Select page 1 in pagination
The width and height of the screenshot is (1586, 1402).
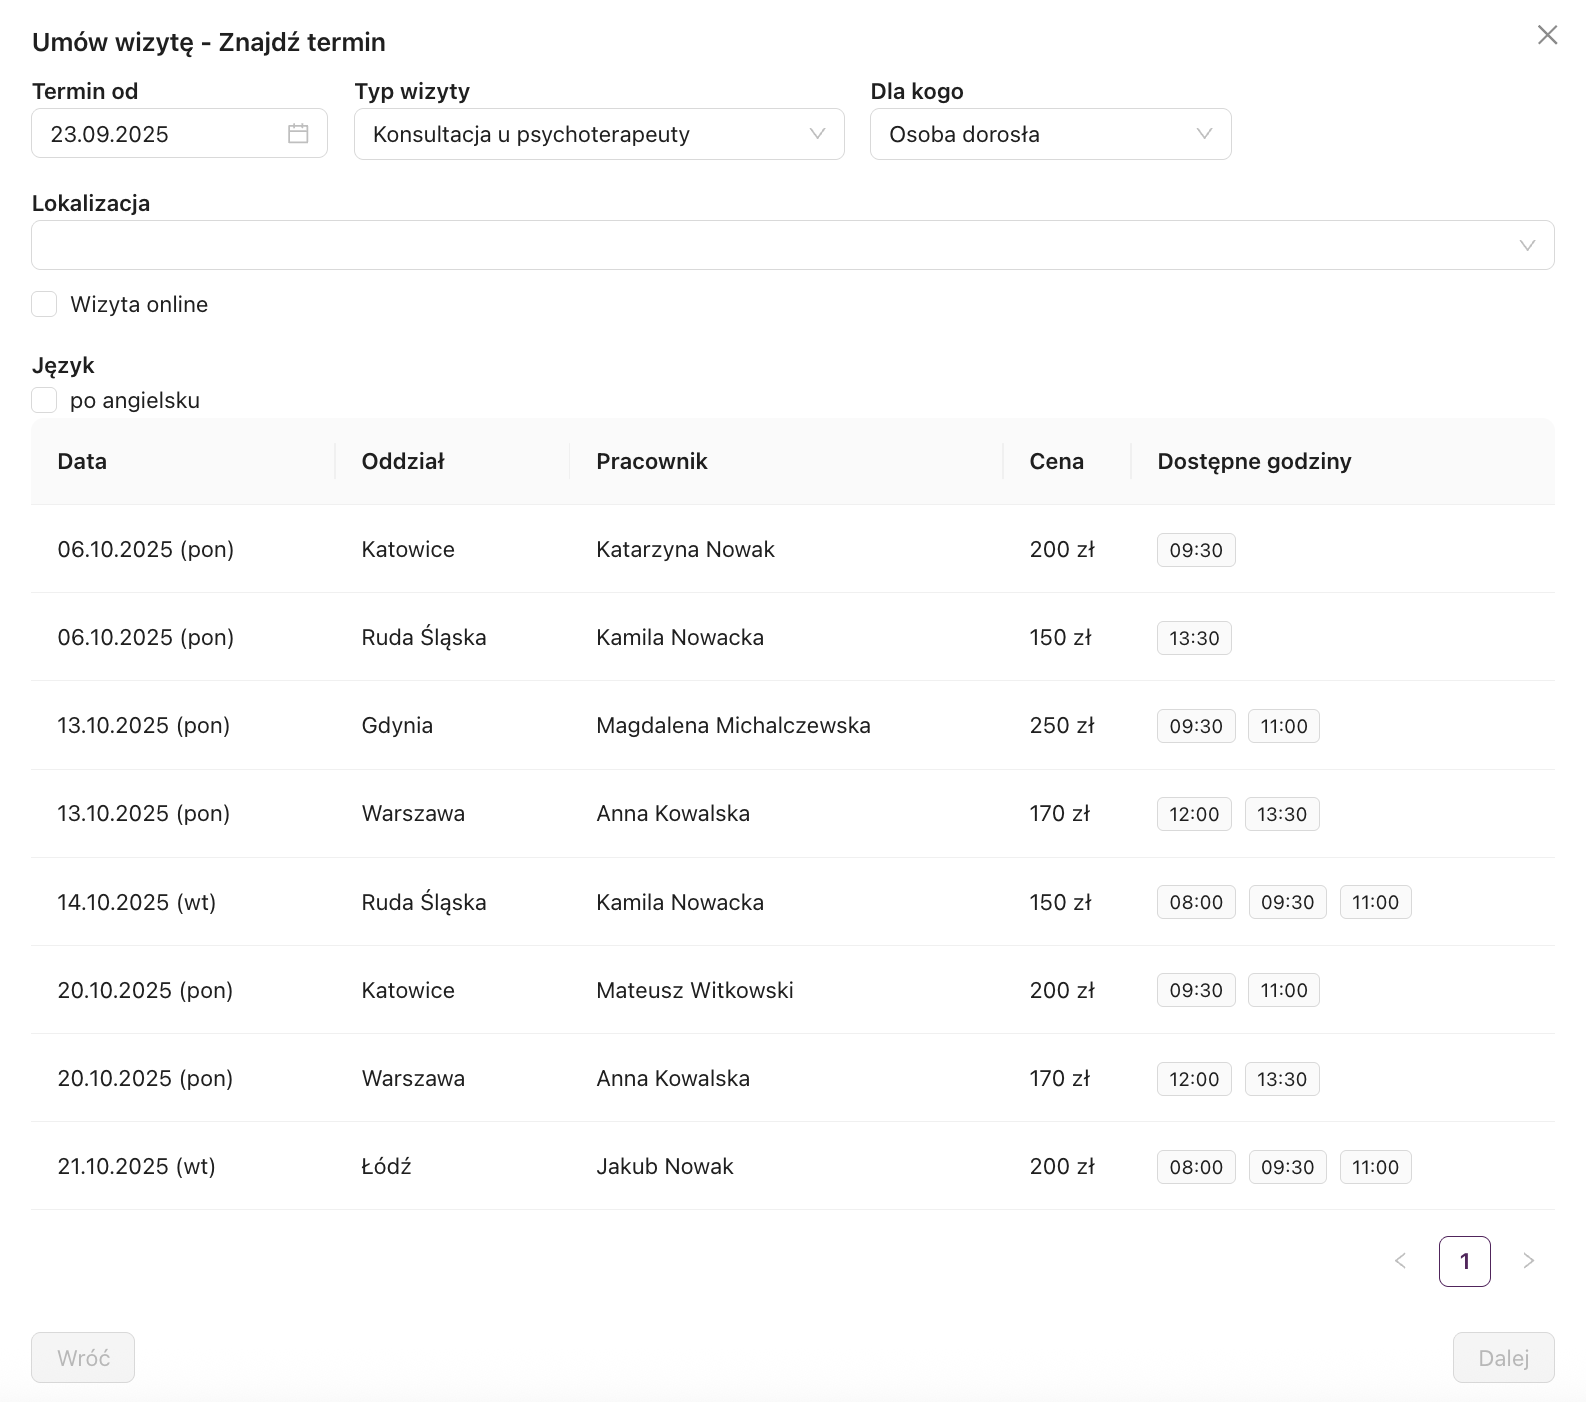(x=1464, y=1261)
